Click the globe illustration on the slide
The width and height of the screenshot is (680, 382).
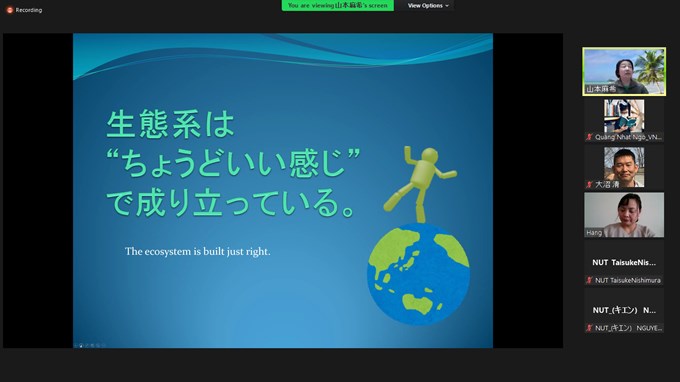pyautogui.click(x=418, y=274)
